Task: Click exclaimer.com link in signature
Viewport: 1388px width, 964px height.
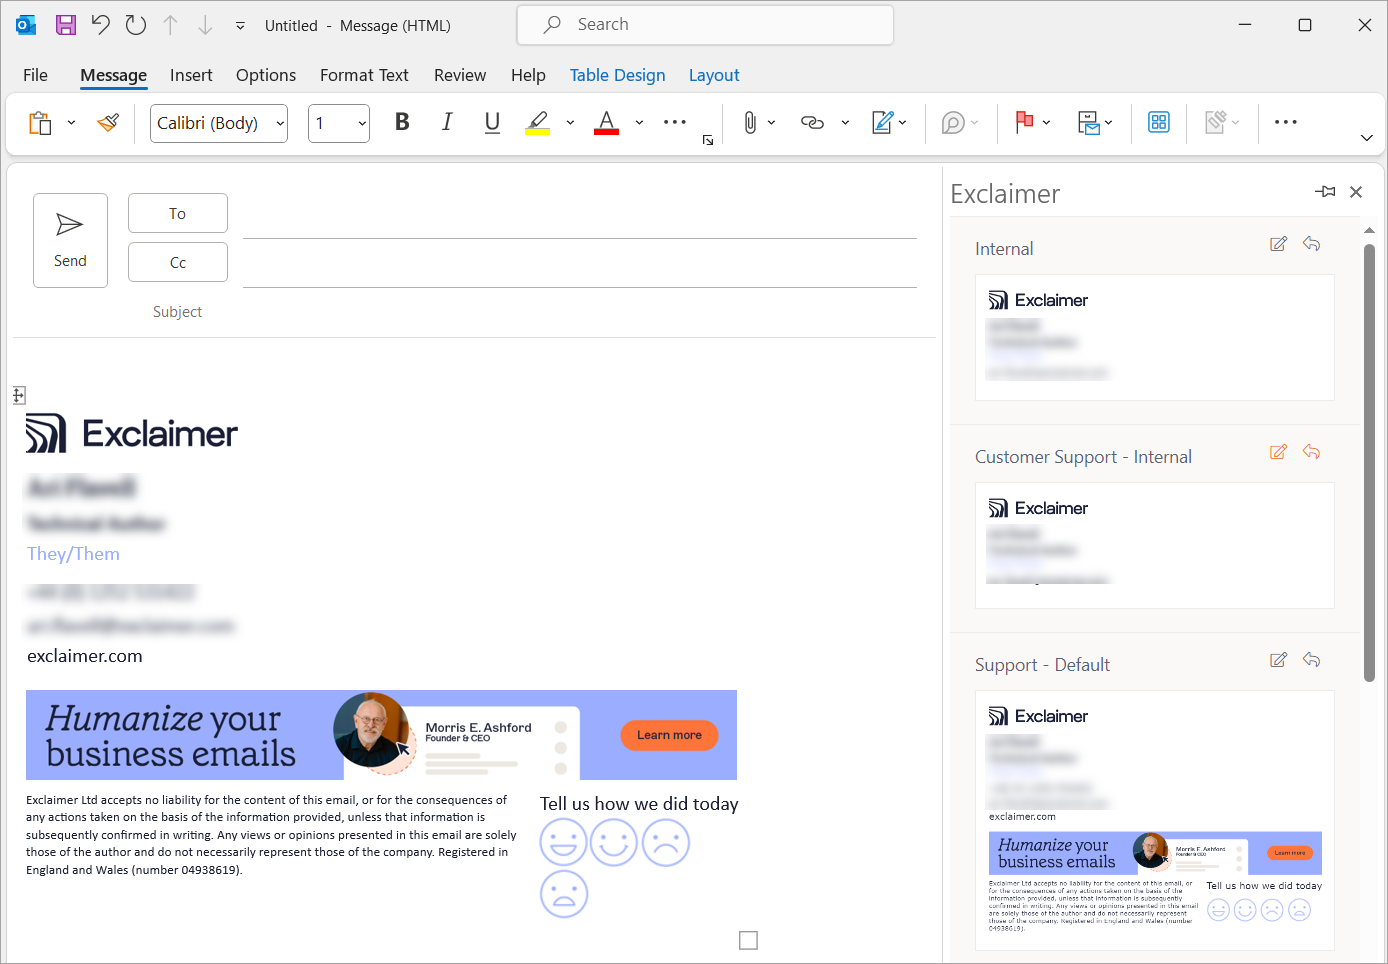Action: pyautogui.click(x=85, y=656)
